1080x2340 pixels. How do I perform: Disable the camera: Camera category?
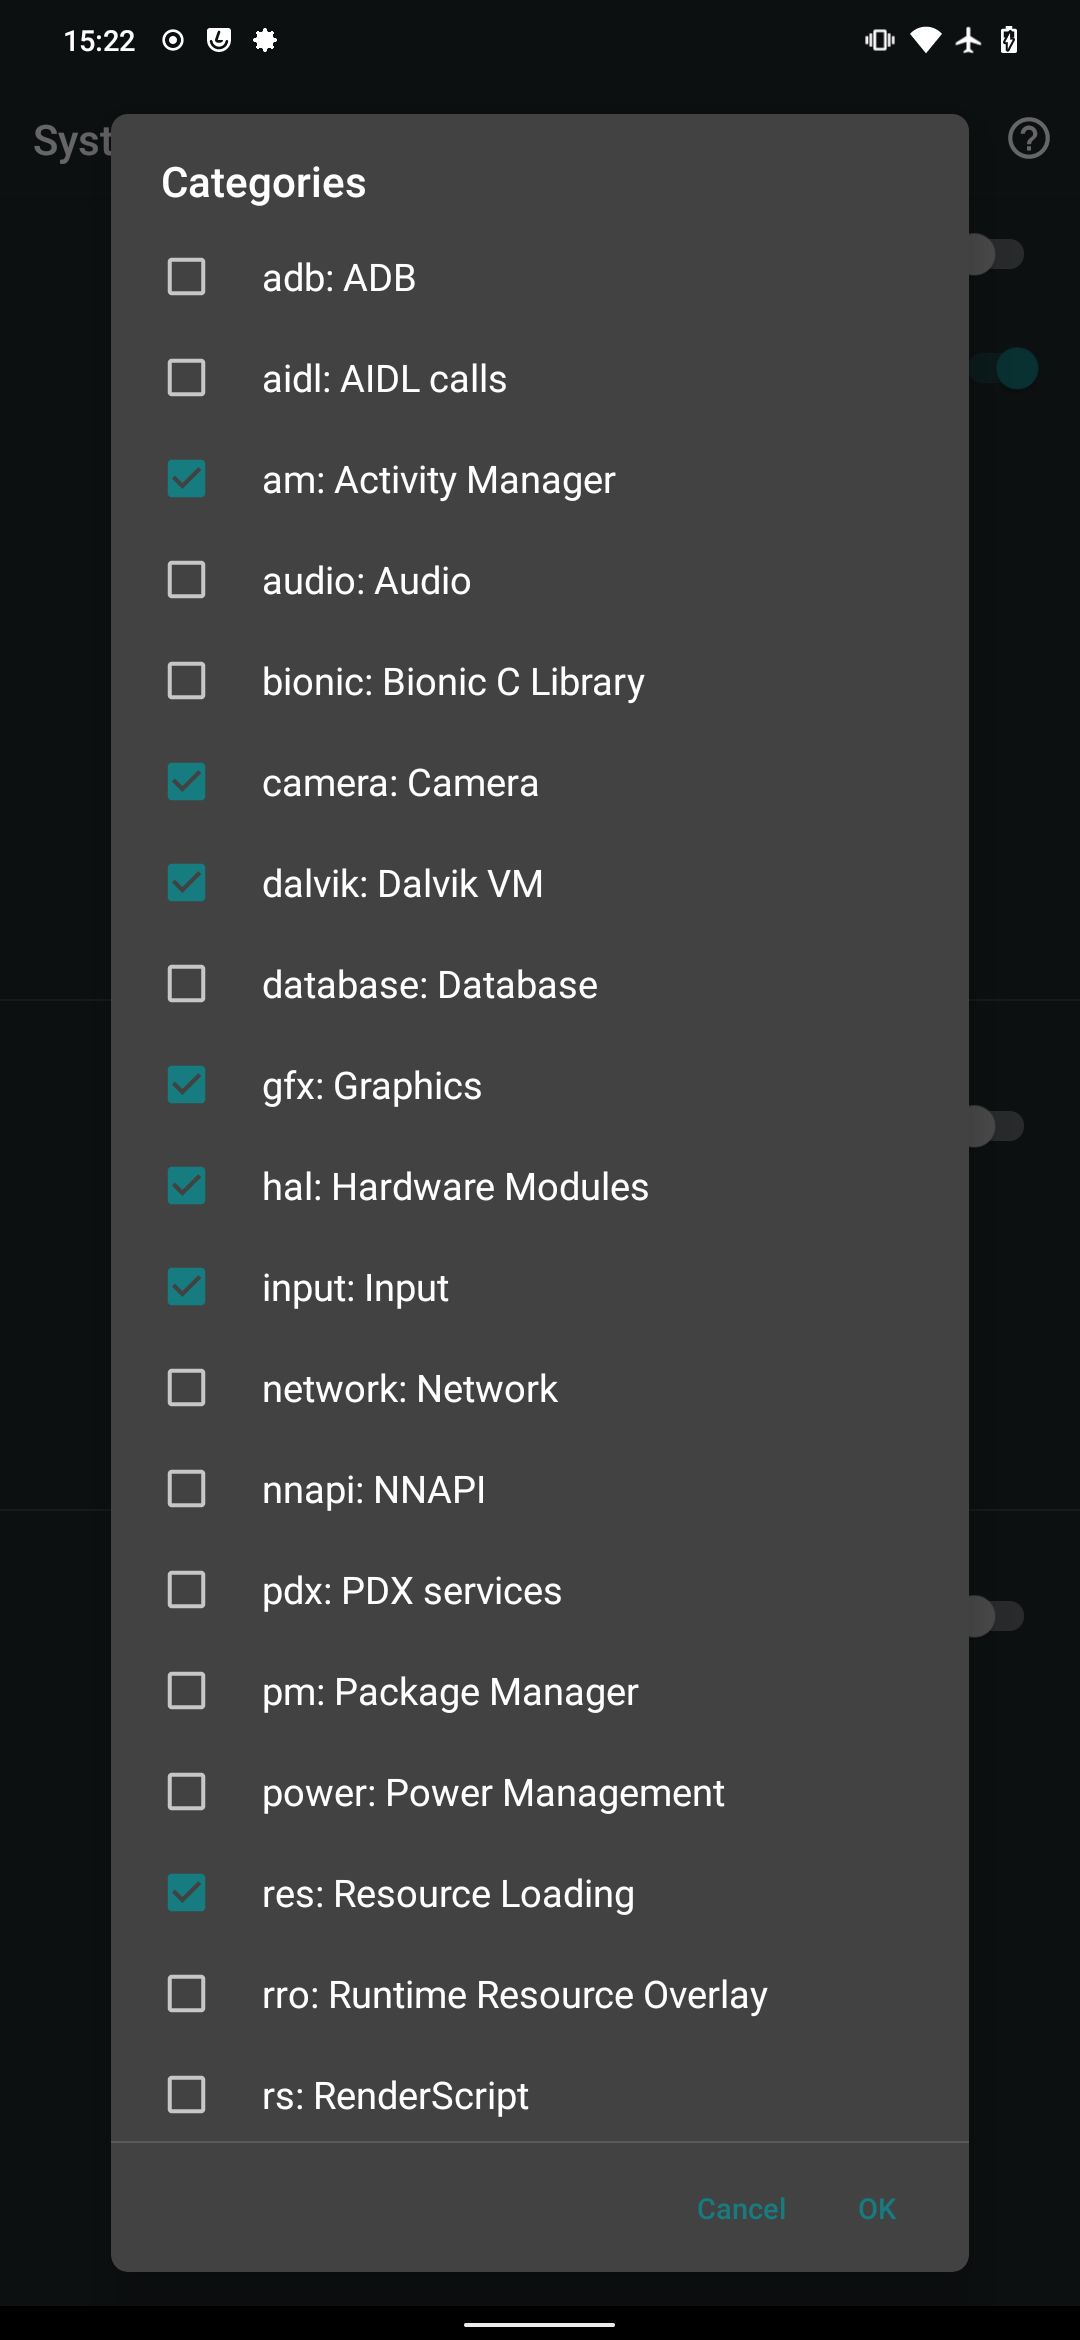click(186, 782)
